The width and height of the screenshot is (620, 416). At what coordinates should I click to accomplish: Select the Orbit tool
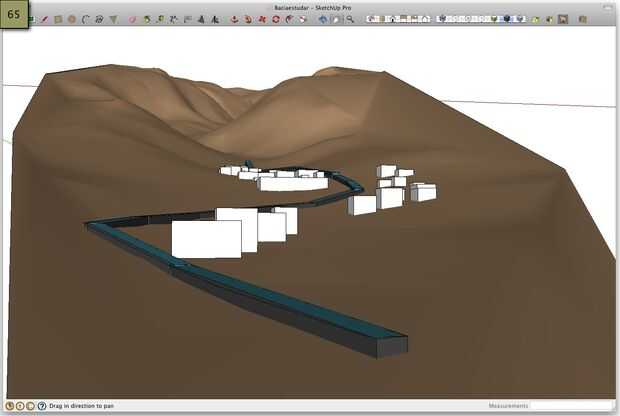coord(323,19)
